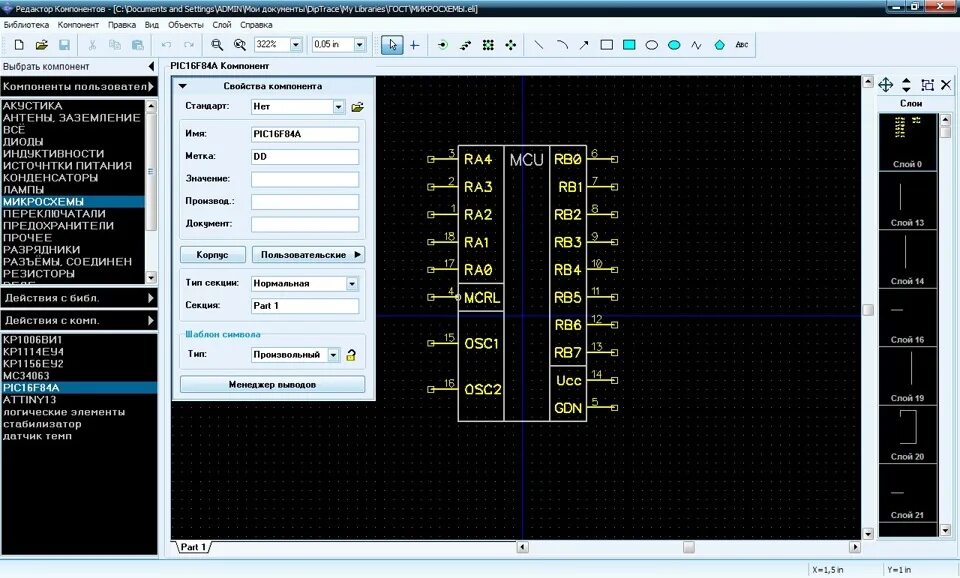960x578 pixels.
Task: Open the Справка menu
Action: [x=256, y=25]
